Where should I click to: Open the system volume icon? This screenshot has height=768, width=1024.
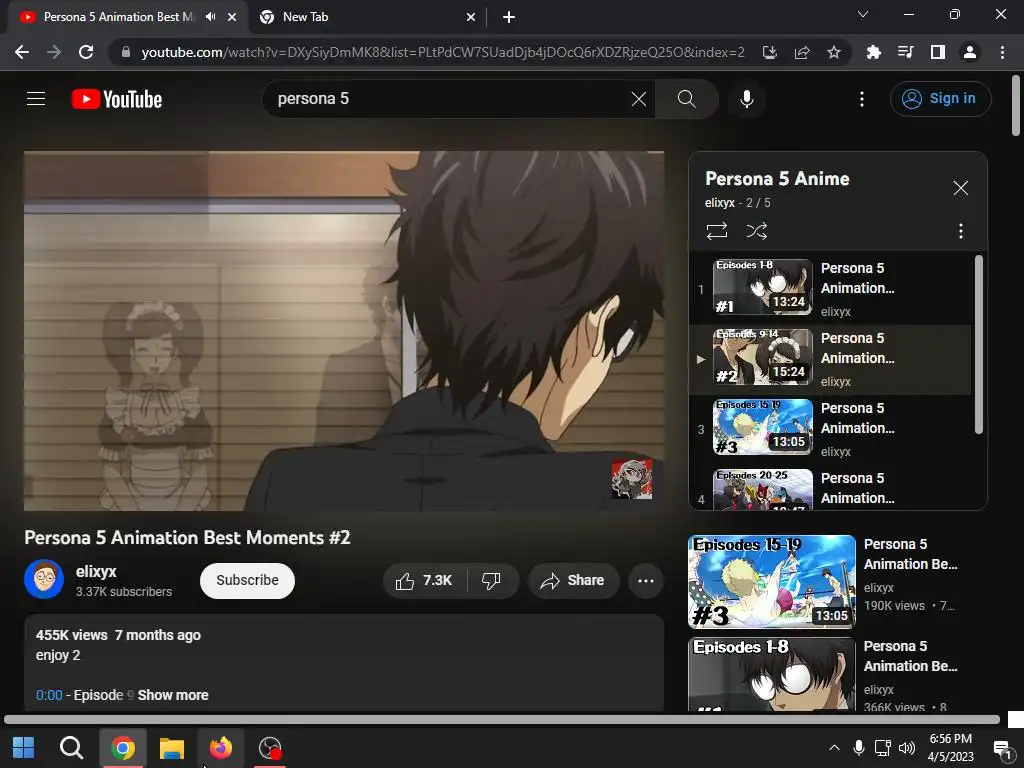point(906,748)
